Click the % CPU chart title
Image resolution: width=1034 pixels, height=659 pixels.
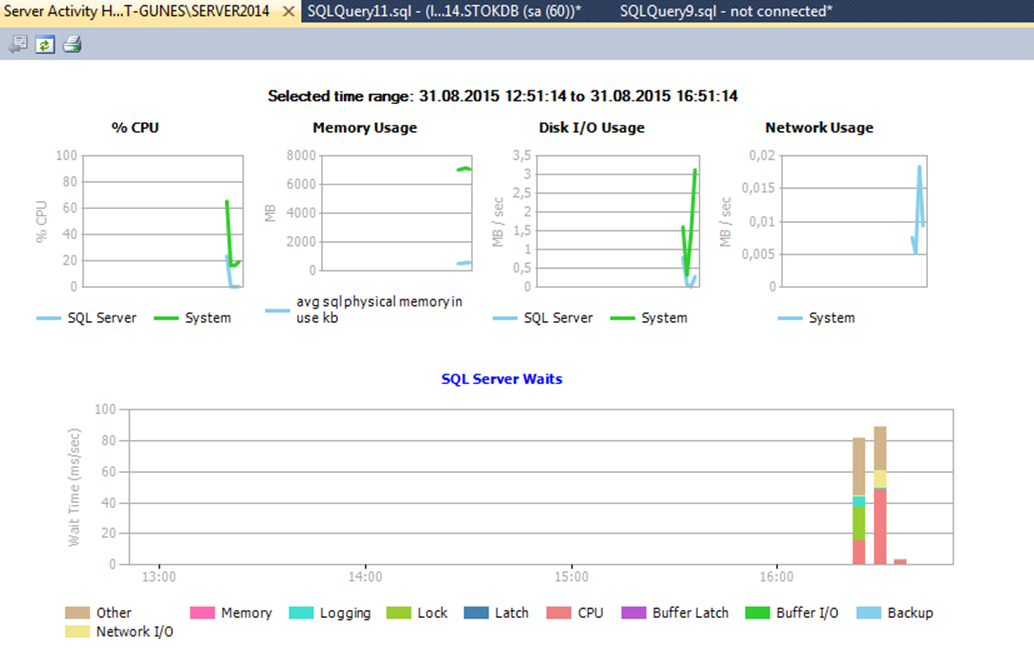coord(135,127)
